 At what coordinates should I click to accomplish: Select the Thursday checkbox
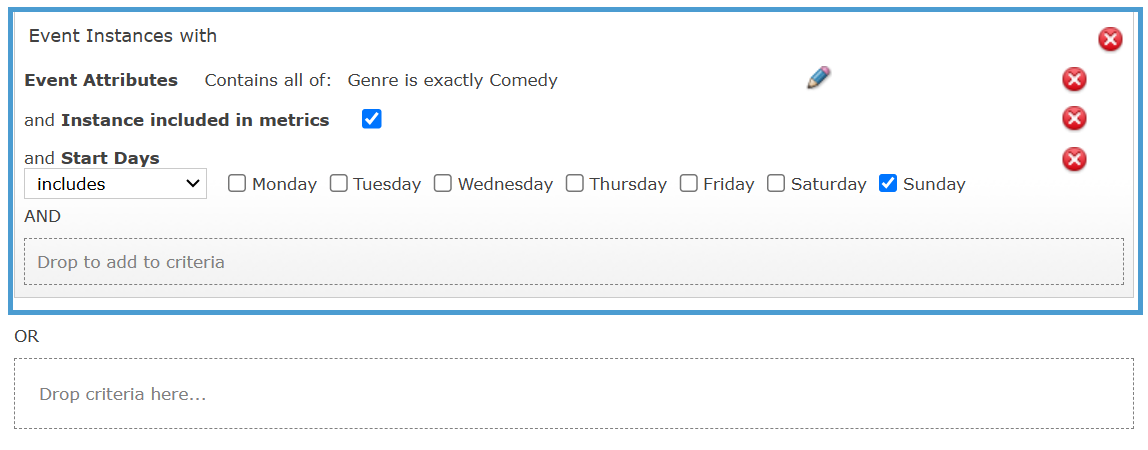(x=575, y=183)
